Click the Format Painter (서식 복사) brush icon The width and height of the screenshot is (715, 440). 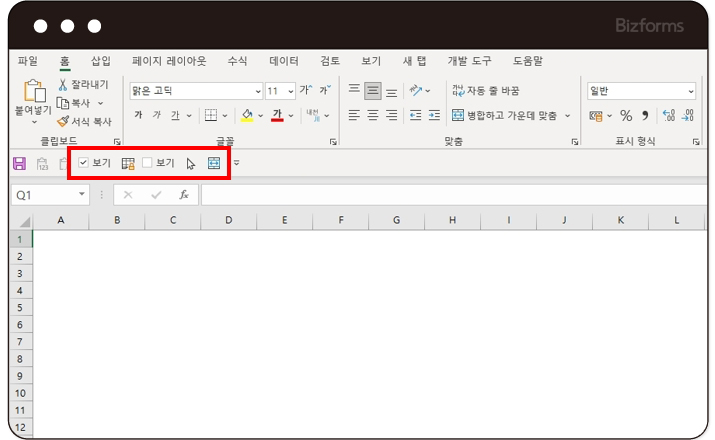tap(63, 121)
